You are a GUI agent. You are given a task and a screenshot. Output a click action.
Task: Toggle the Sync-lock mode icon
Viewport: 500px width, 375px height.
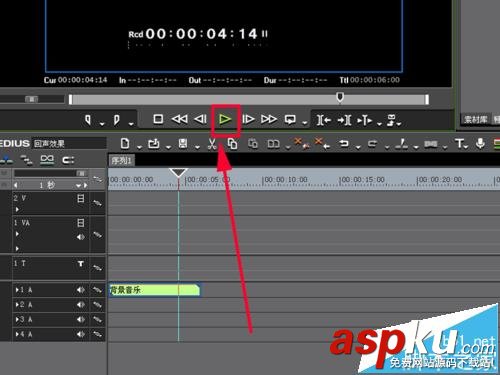(26, 160)
